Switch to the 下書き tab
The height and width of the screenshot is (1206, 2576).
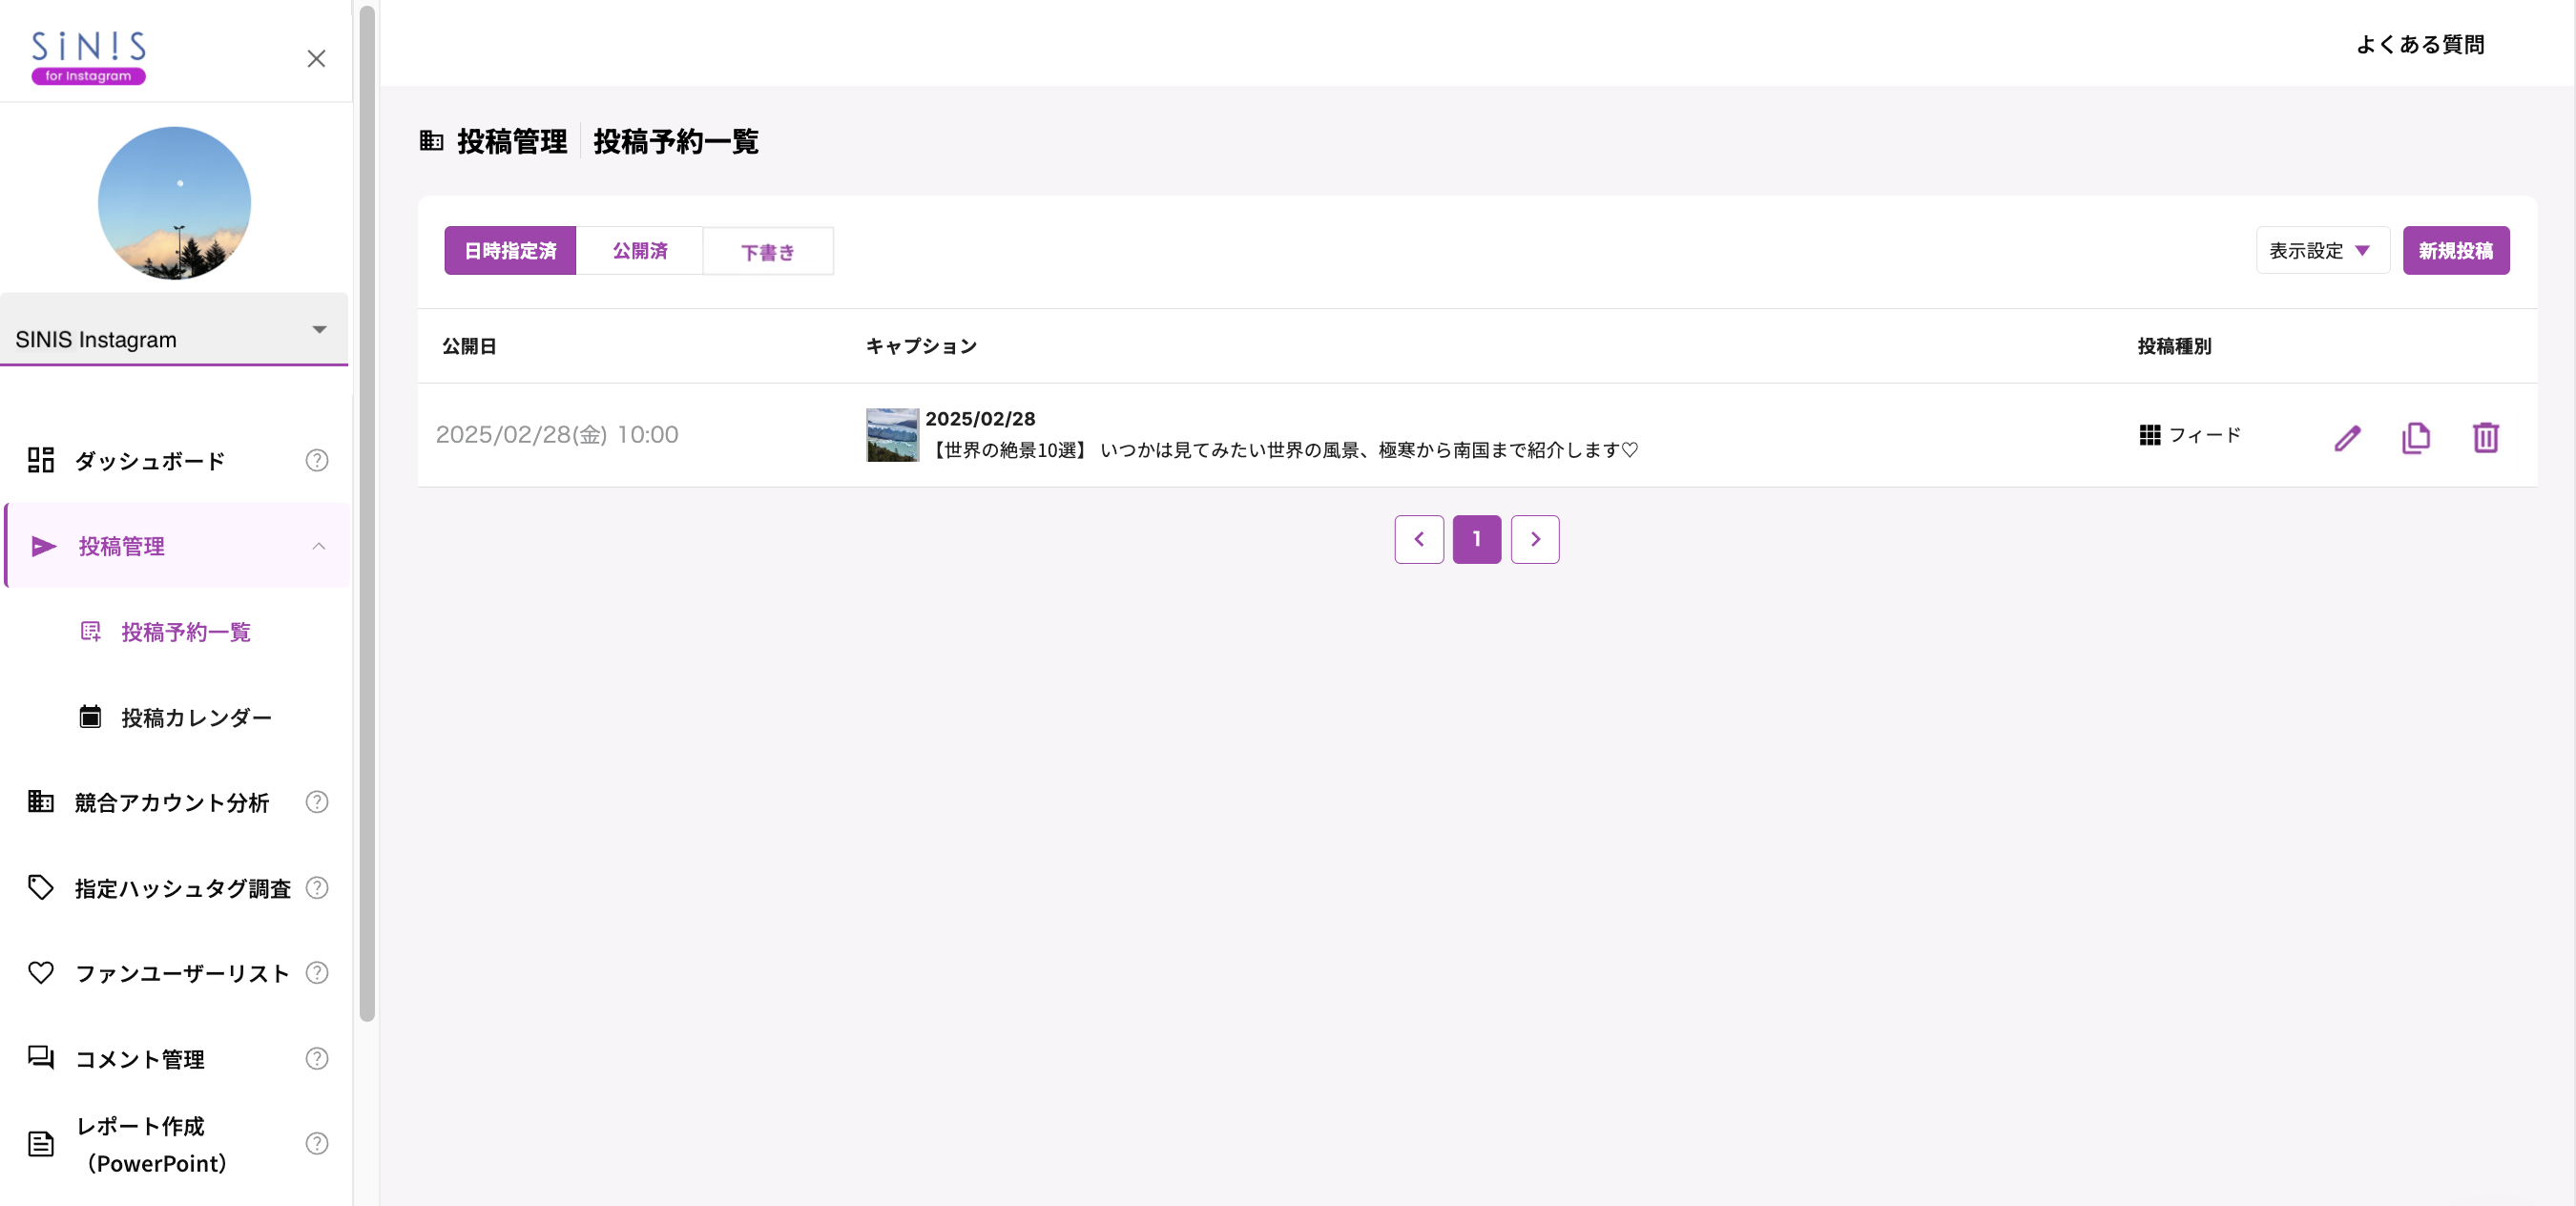768,250
